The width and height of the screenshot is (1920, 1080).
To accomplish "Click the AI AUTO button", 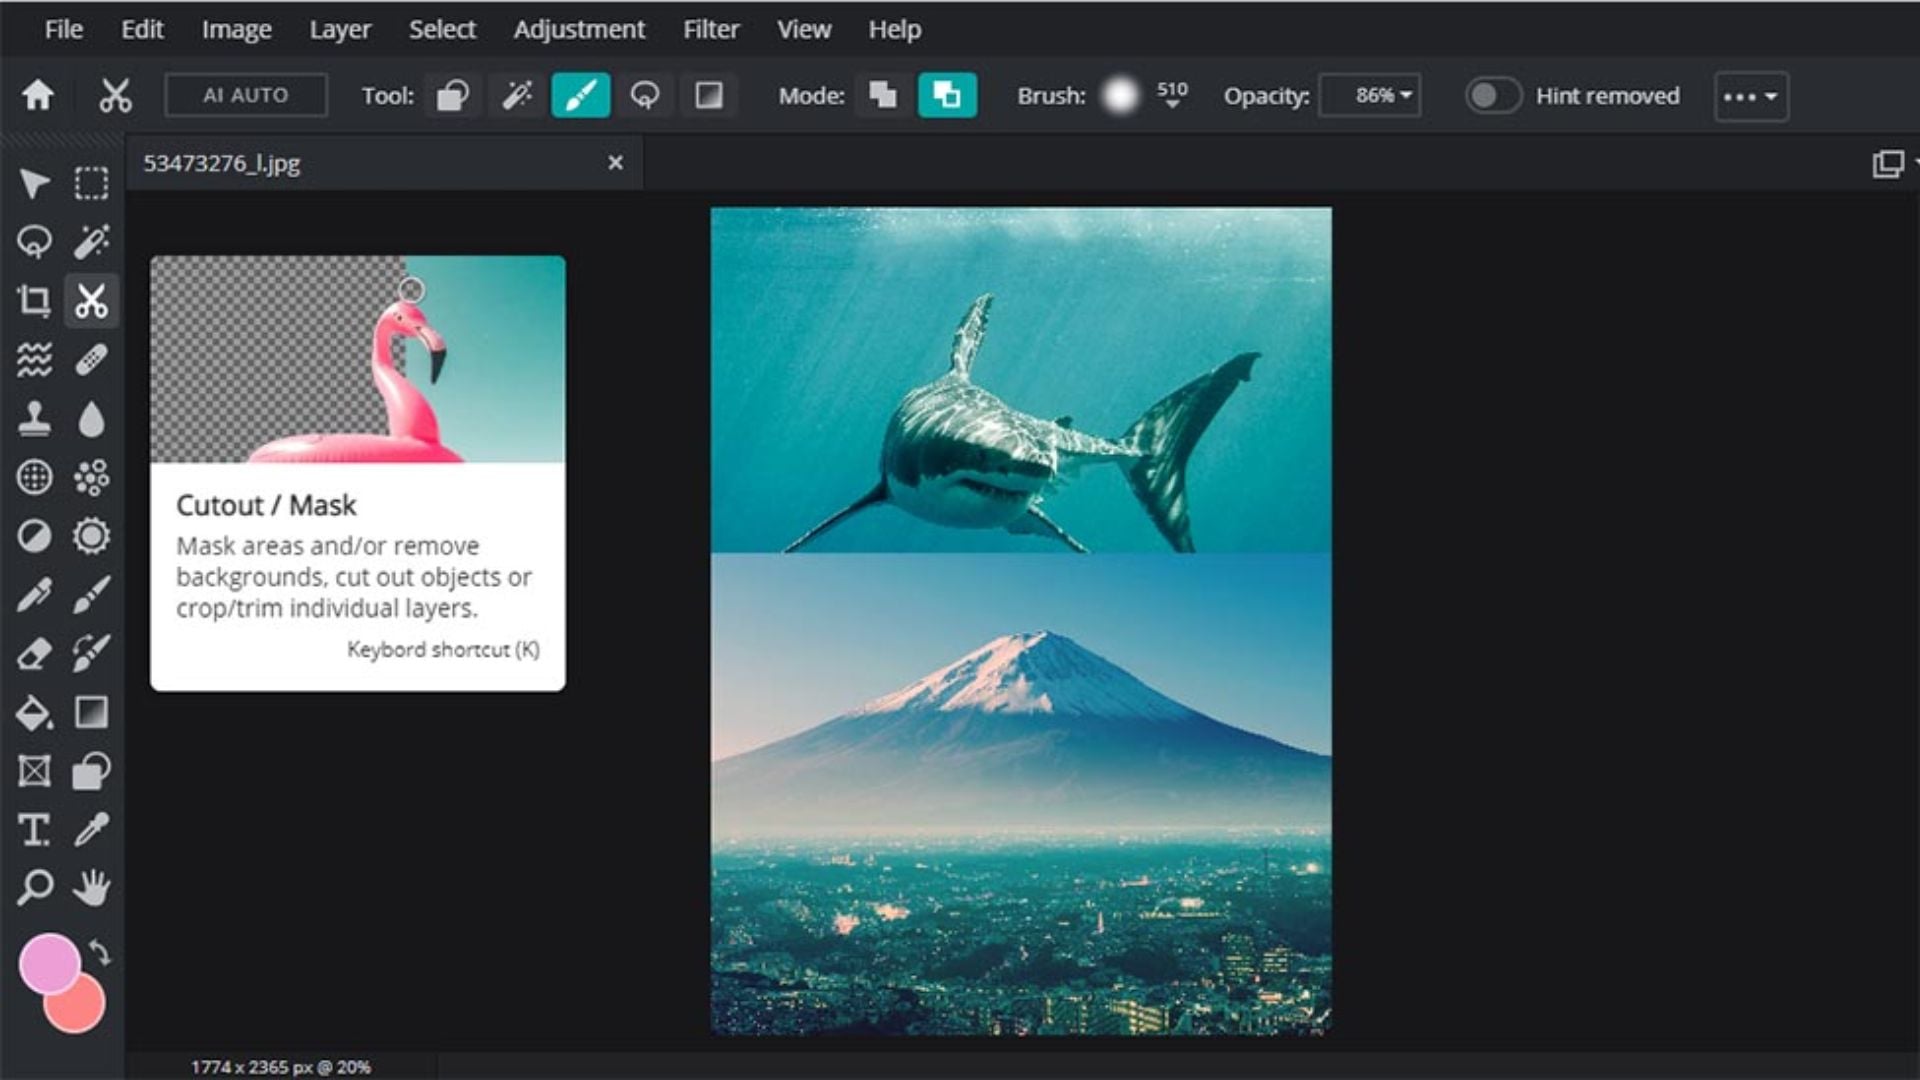I will click(x=245, y=96).
